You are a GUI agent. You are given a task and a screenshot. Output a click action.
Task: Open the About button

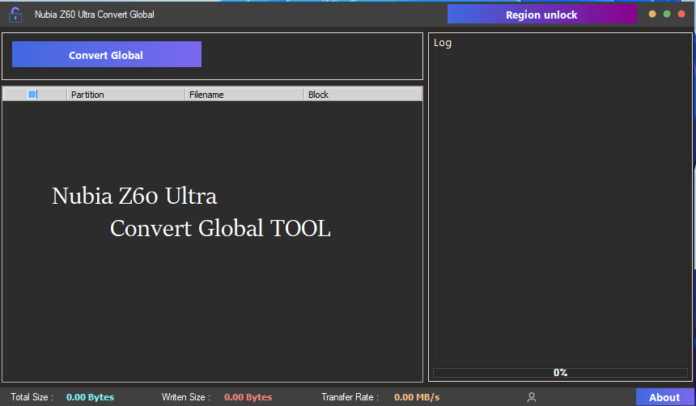click(x=664, y=397)
